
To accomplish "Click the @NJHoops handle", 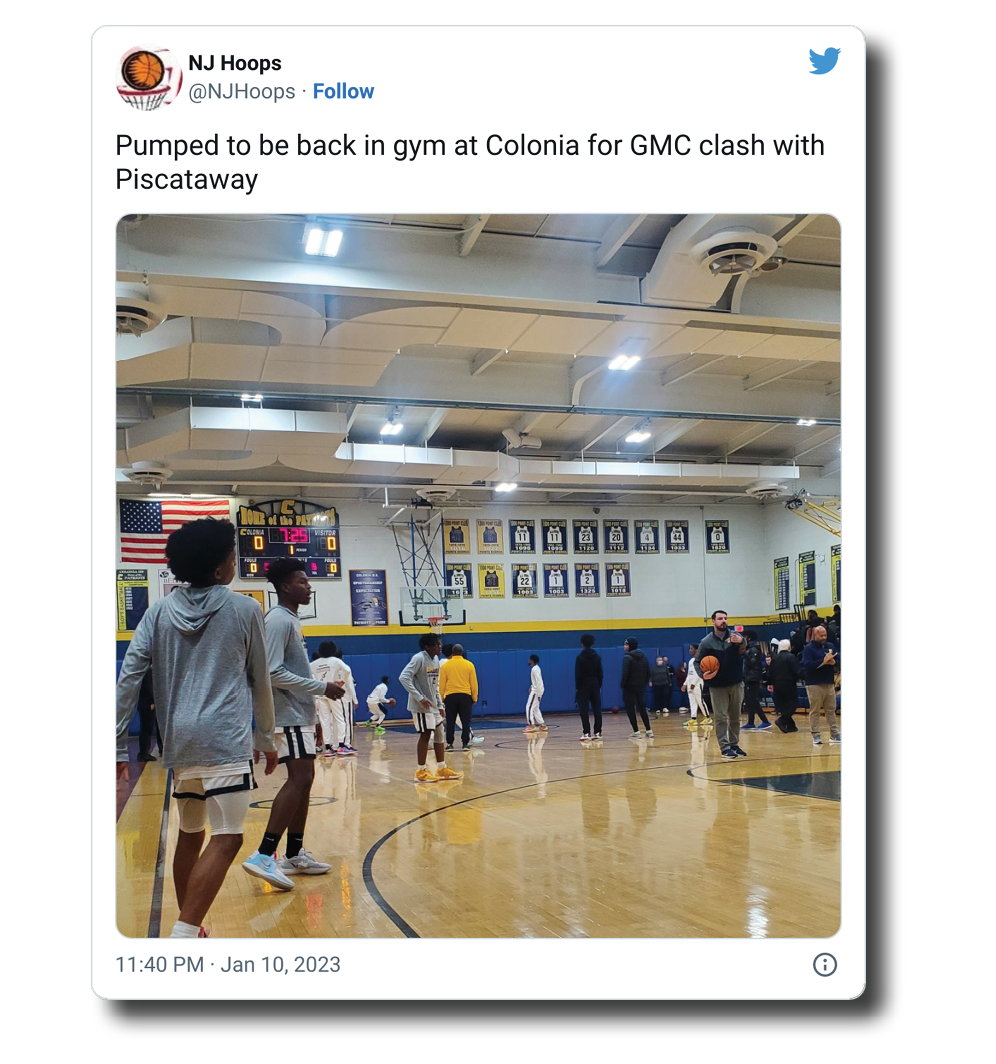I will point(242,91).
